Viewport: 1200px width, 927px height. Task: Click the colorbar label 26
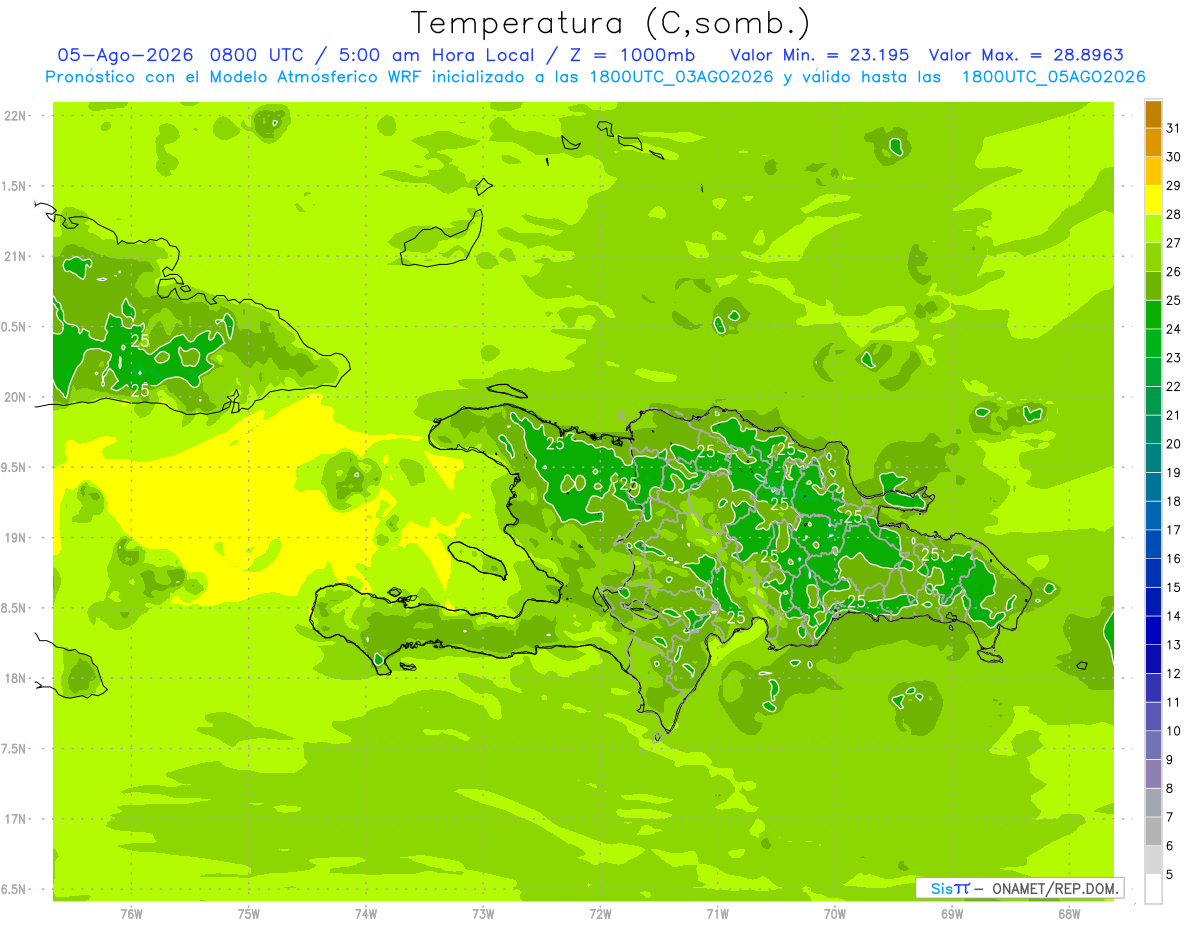pos(1174,271)
